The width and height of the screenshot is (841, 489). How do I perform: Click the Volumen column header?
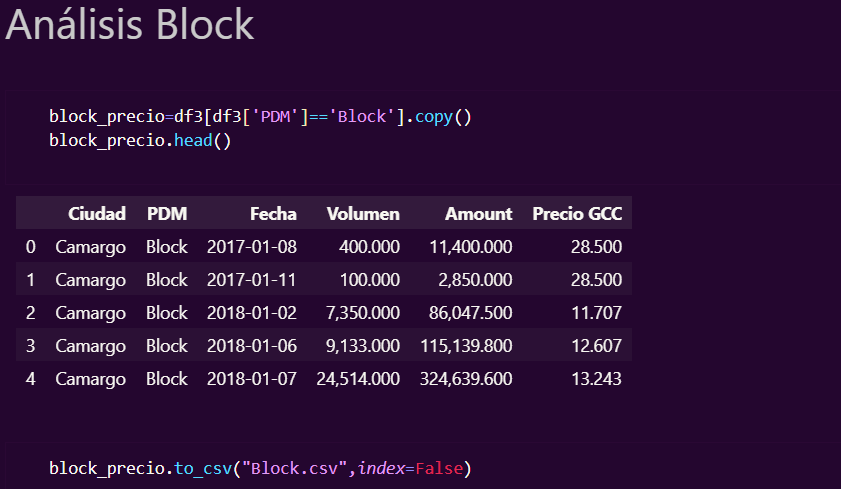[363, 213]
